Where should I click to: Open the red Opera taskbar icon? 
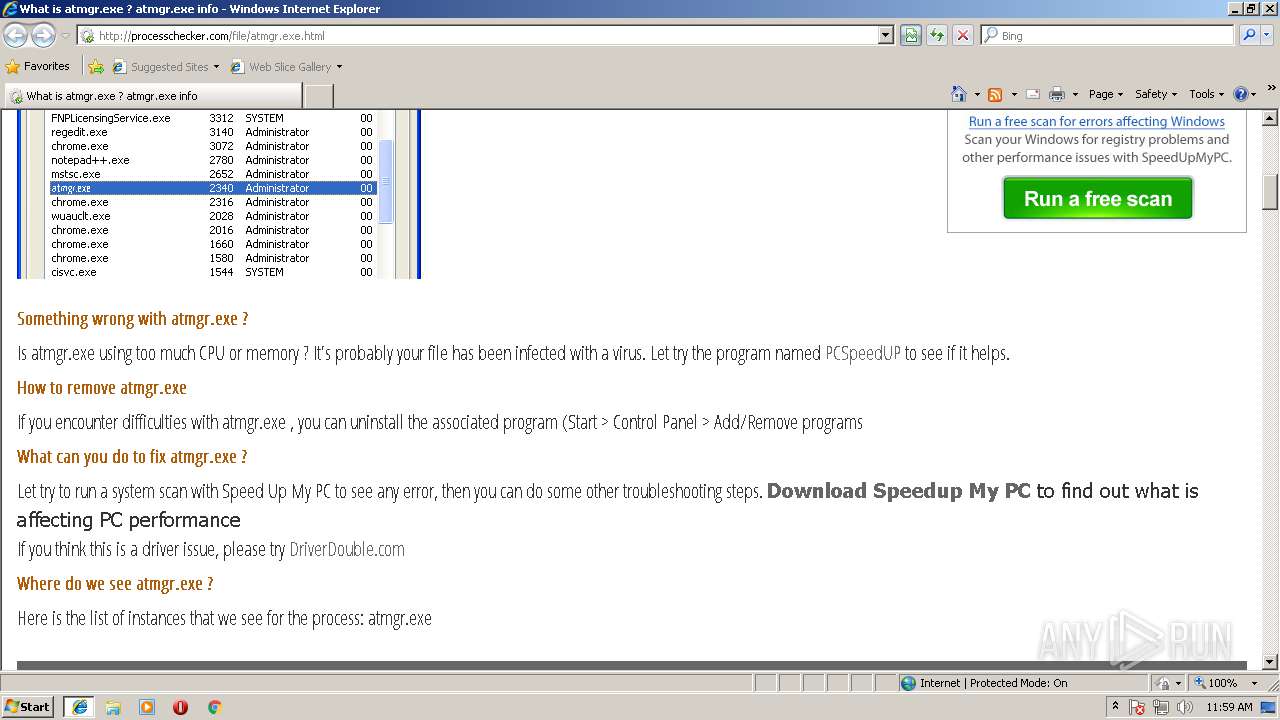pyautogui.click(x=180, y=707)
